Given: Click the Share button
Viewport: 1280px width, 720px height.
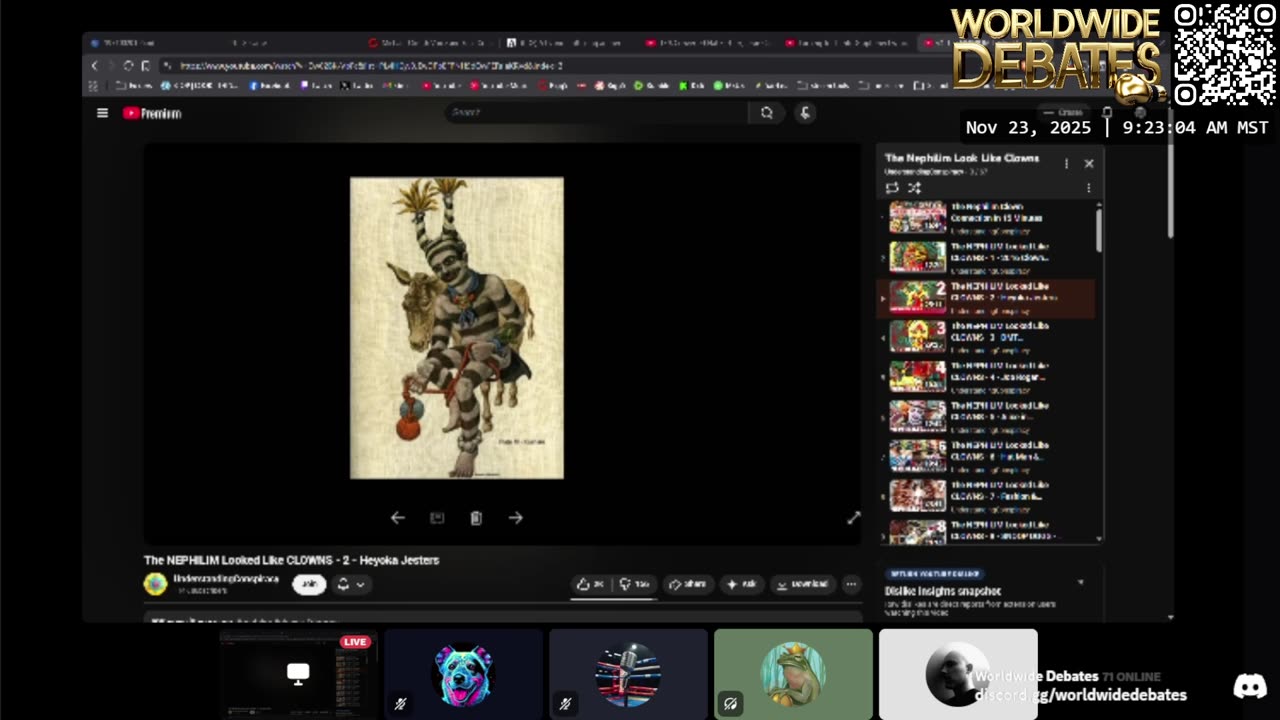Looking at the screenshot, I should (687, 584).
